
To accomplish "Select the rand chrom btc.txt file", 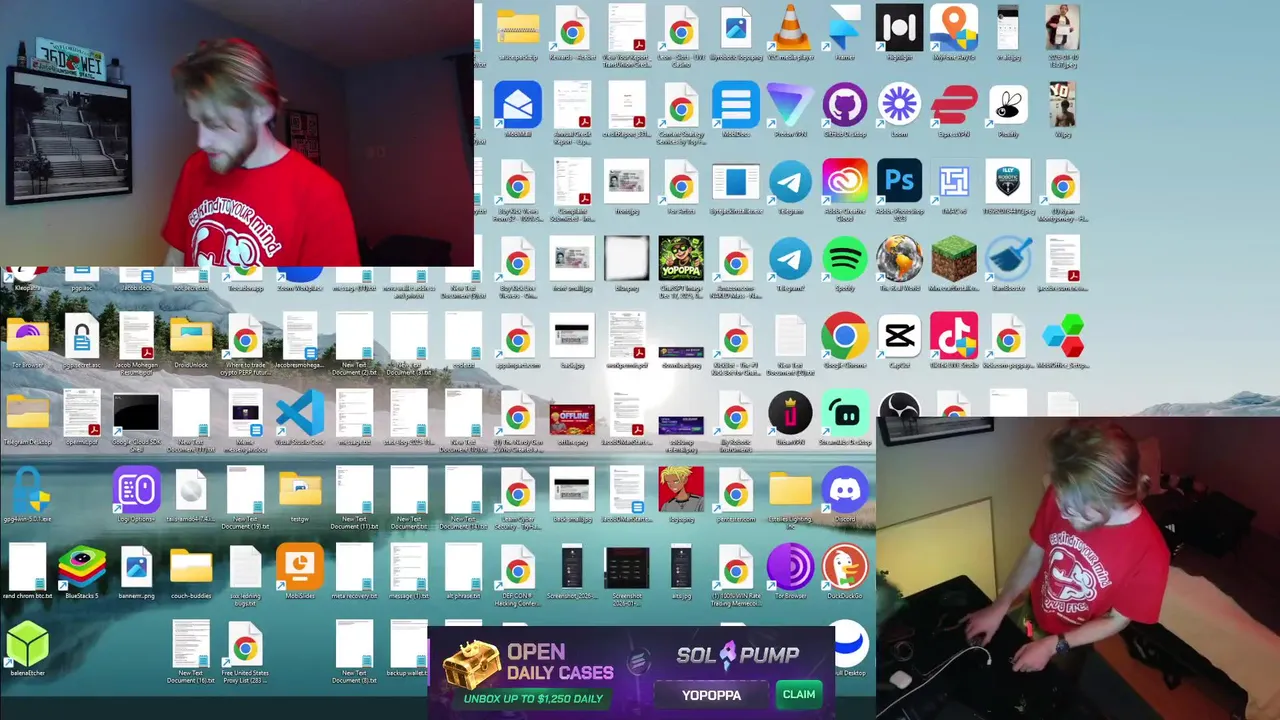I will click(x=27, y=567).
